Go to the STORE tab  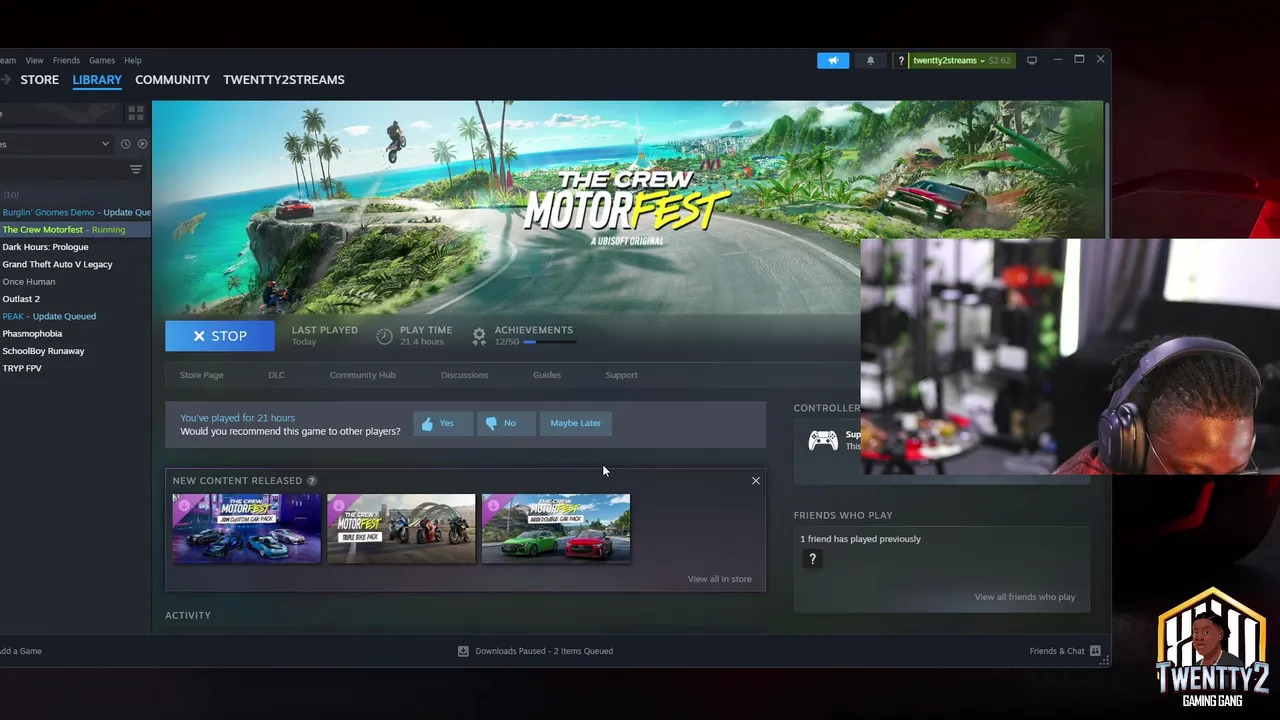(x=40, y=80)
